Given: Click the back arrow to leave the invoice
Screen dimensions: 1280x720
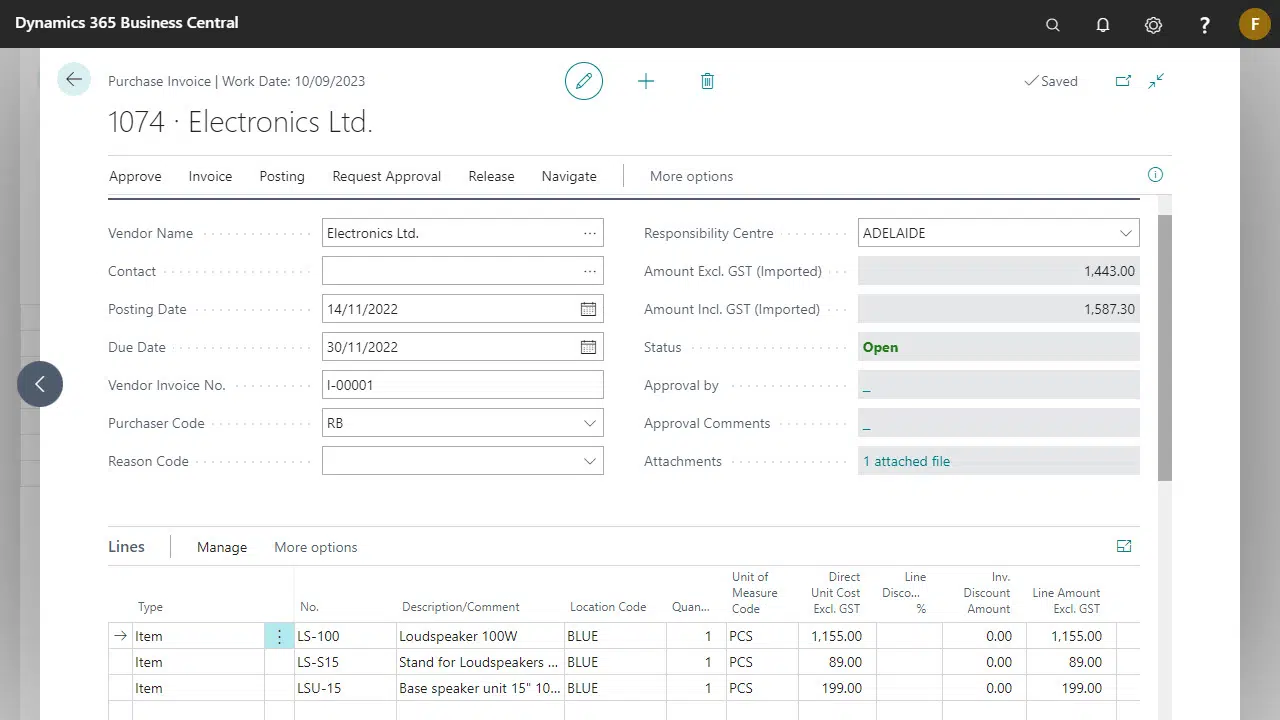Looking at the screenshot, I should pos(73,79).
